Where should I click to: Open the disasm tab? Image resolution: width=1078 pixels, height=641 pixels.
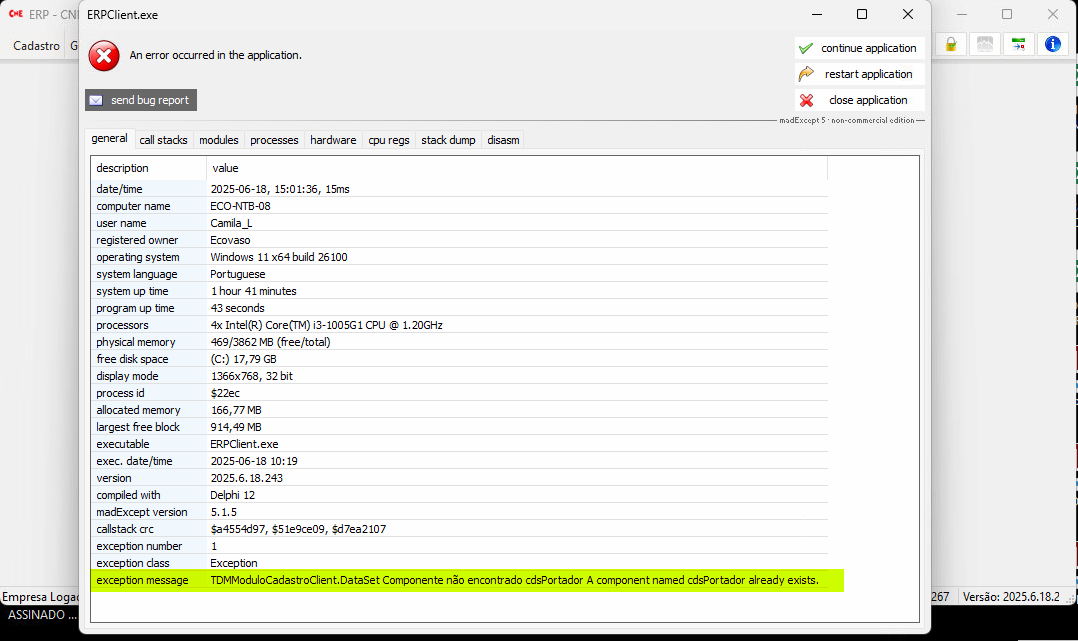pyautogui.click(x=503, y=140)
